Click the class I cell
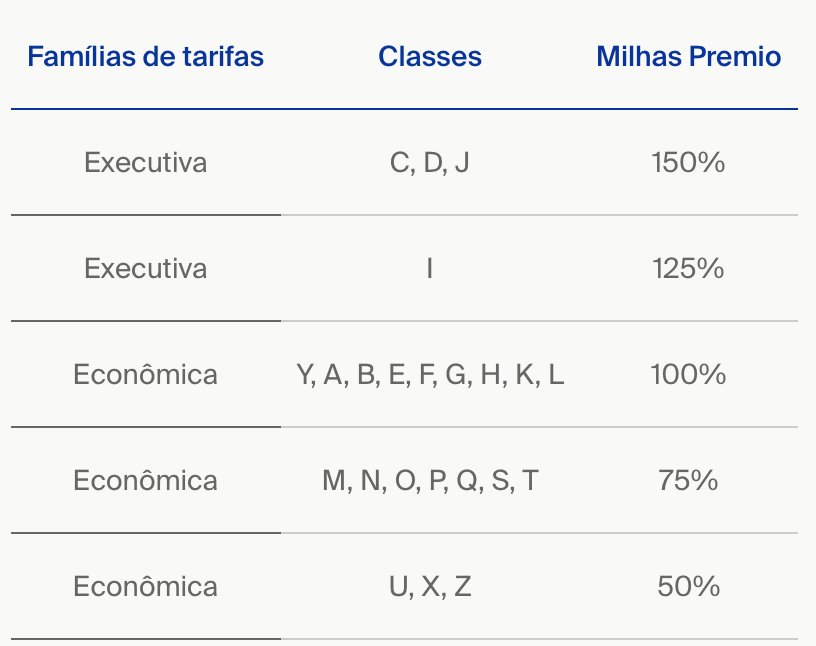The image size is (816, 646). click(430, 269)
